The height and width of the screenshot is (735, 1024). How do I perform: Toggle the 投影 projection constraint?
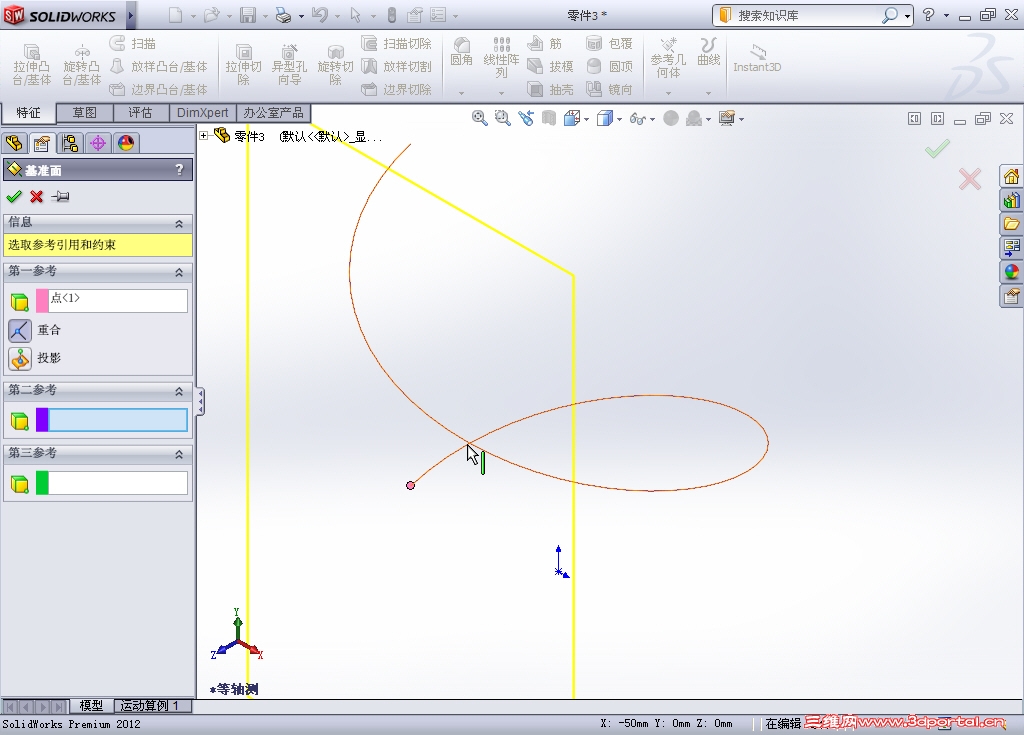coord(20,358)
